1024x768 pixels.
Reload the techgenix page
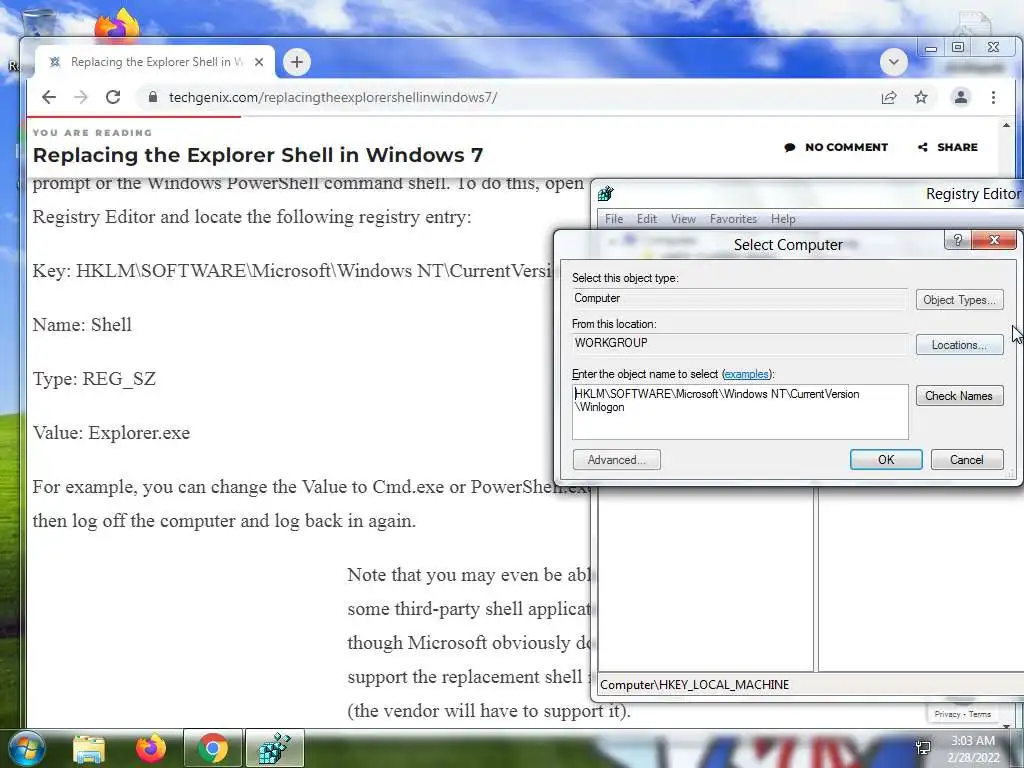point(112,97)
